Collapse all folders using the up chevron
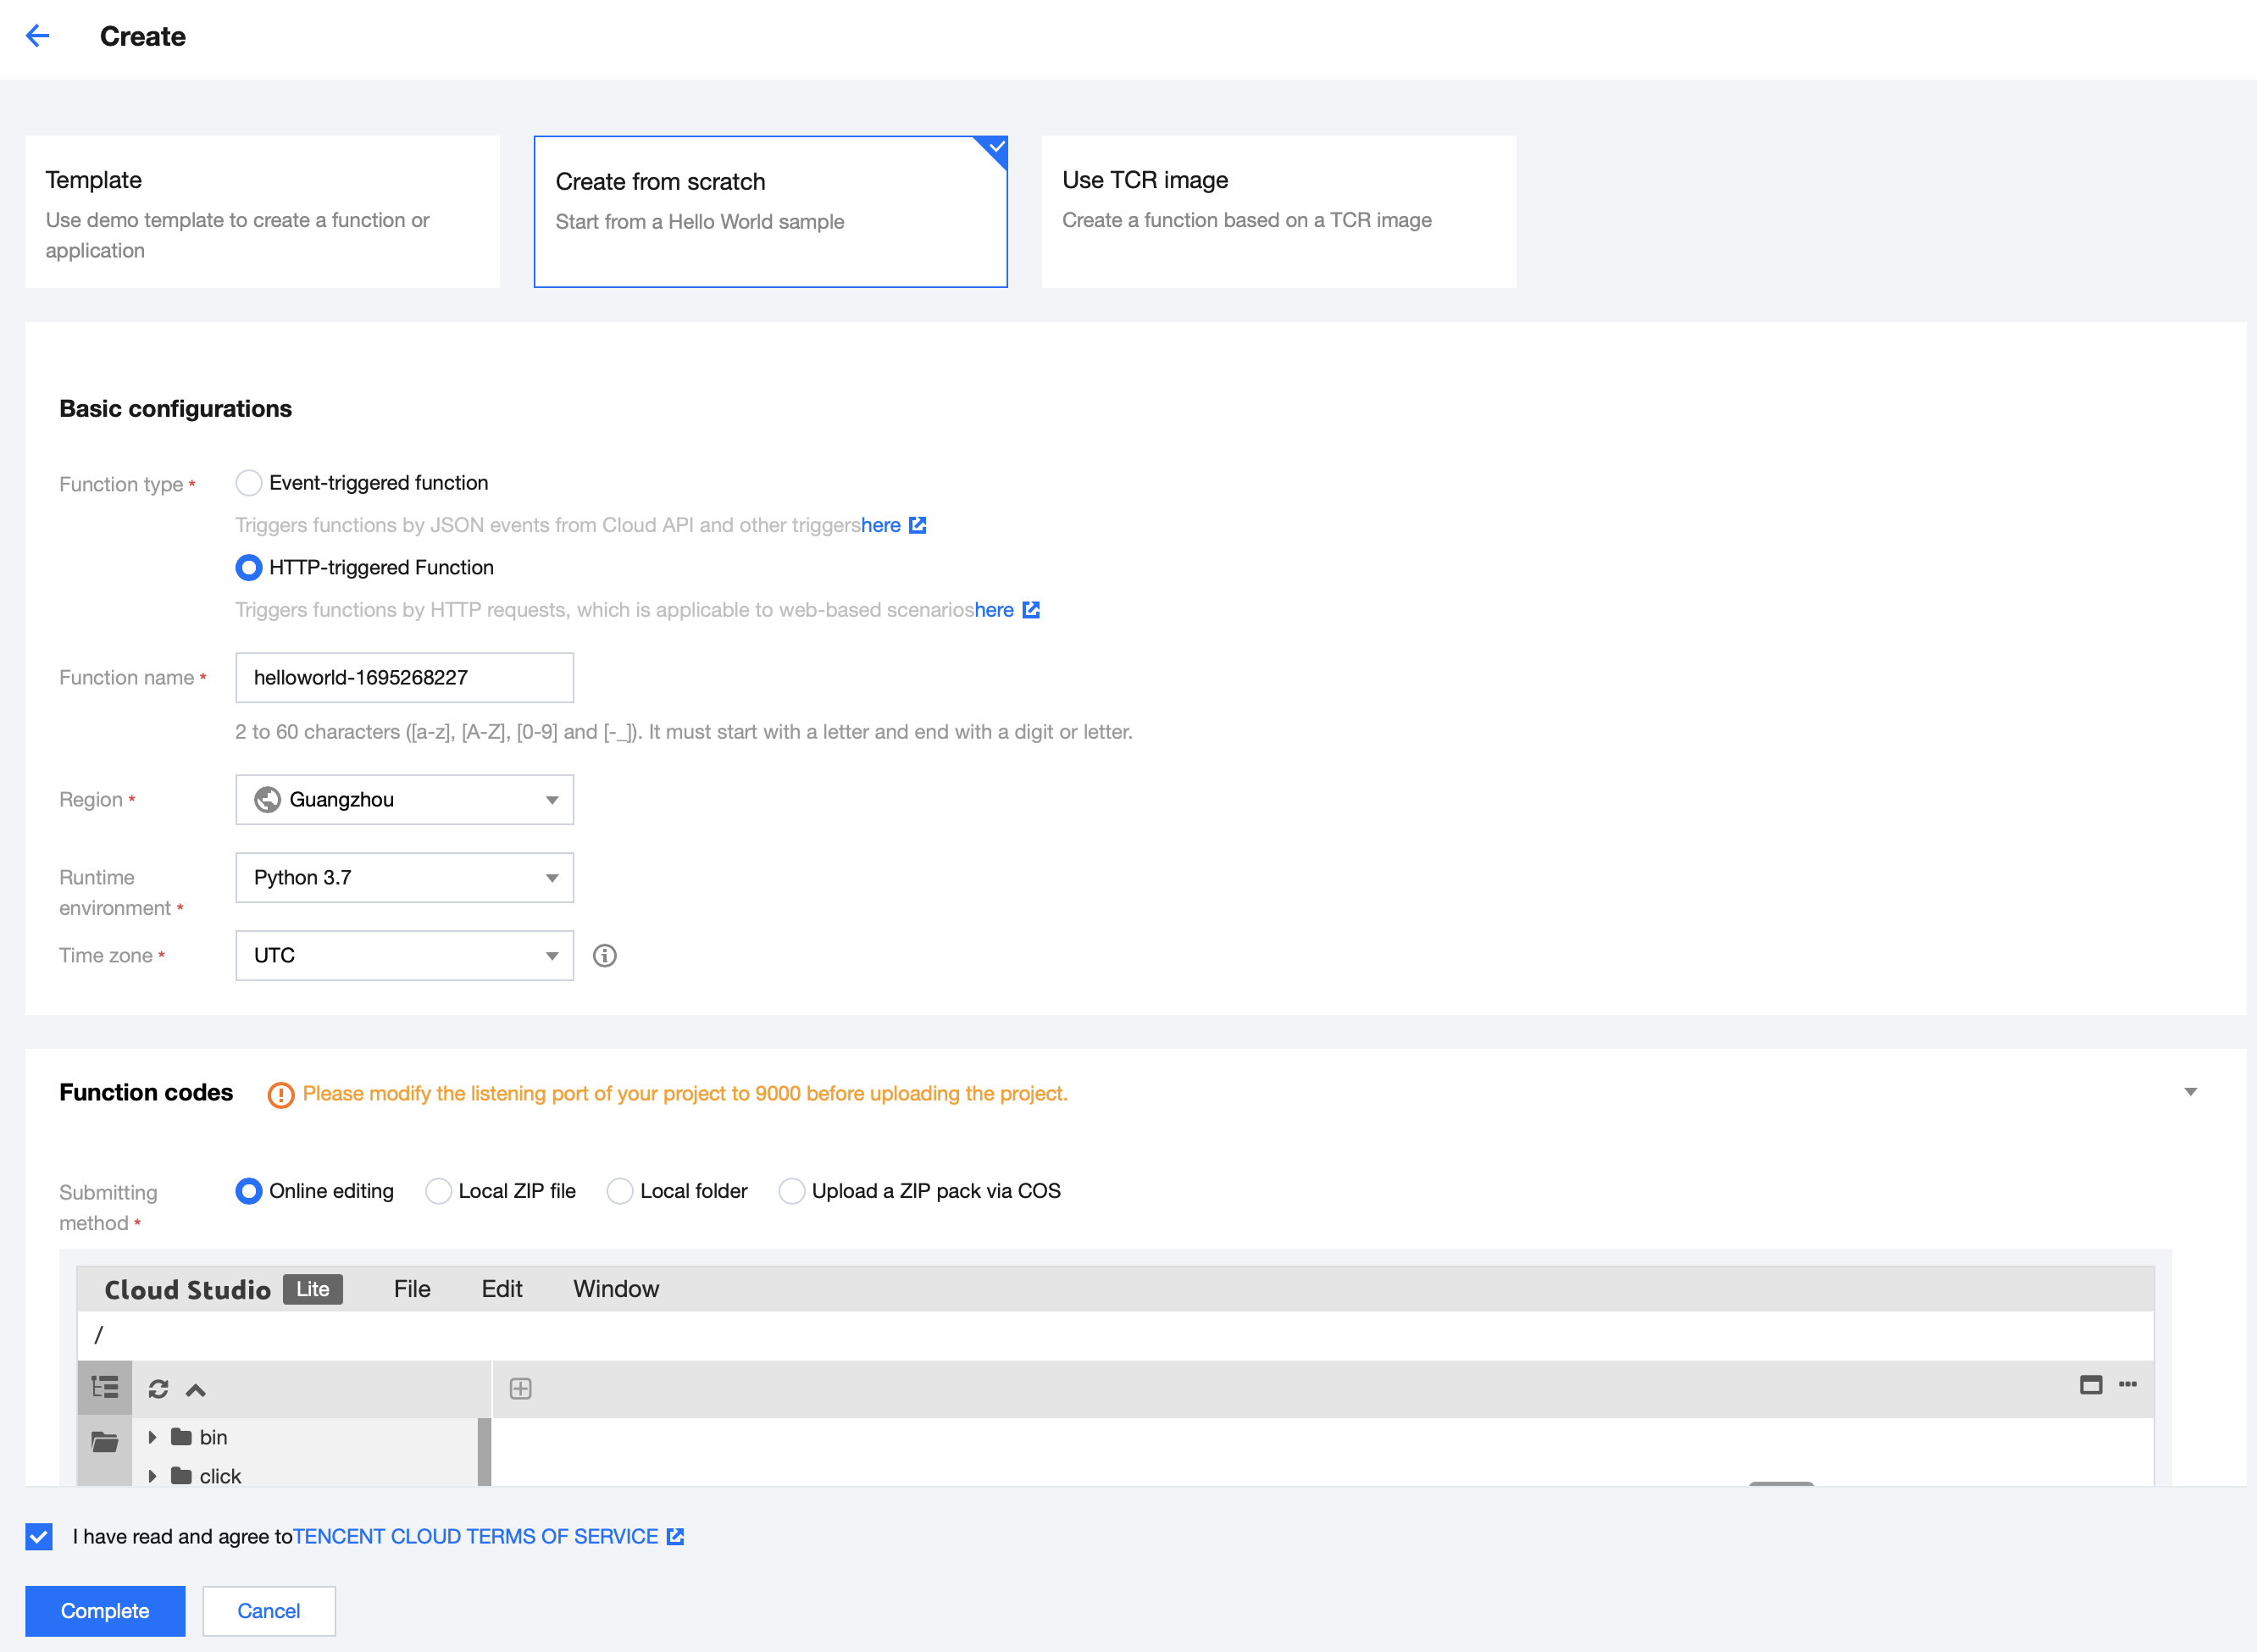Screen dimensions: 2257x1652 coord(196,1390)
